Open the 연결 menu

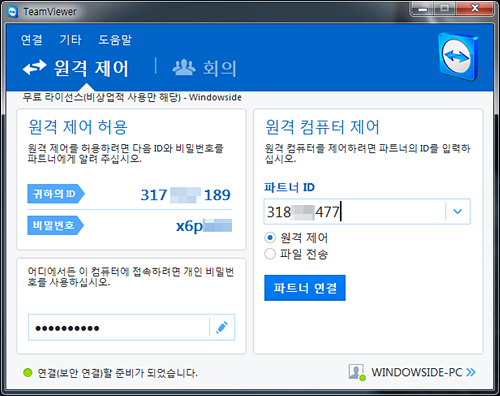(32, 40)
